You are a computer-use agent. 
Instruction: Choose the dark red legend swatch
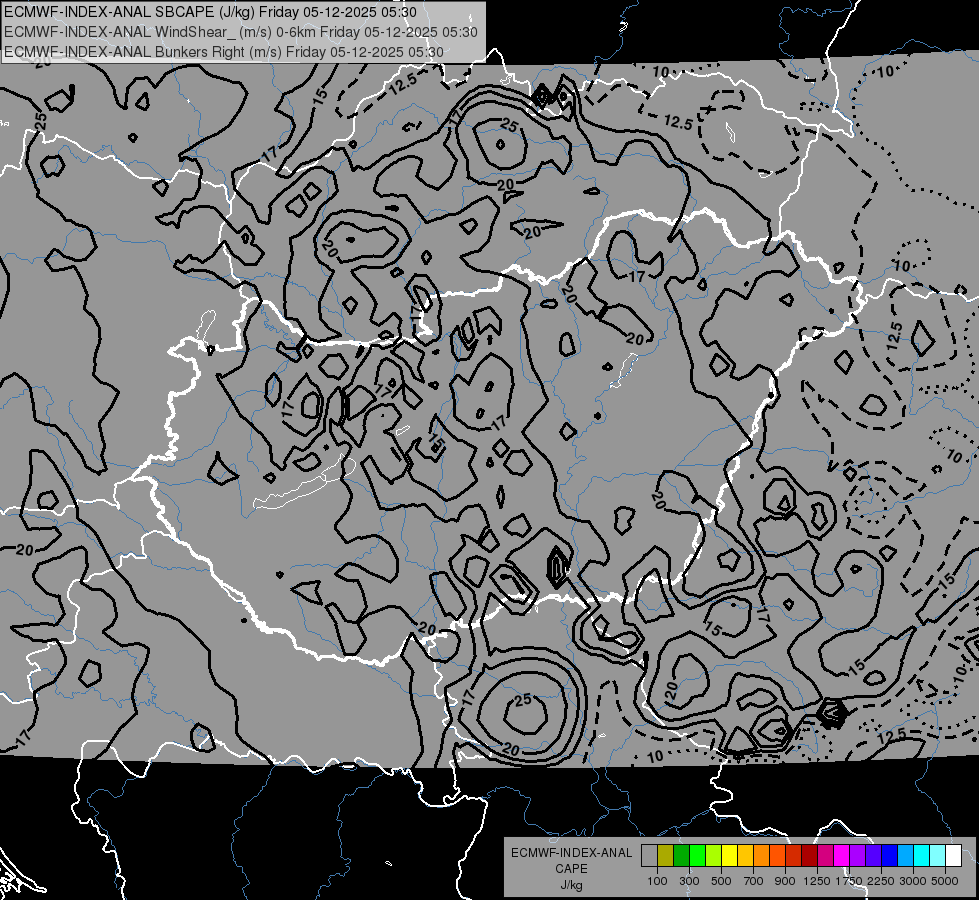pyautogui.click(x=809, y=855)
